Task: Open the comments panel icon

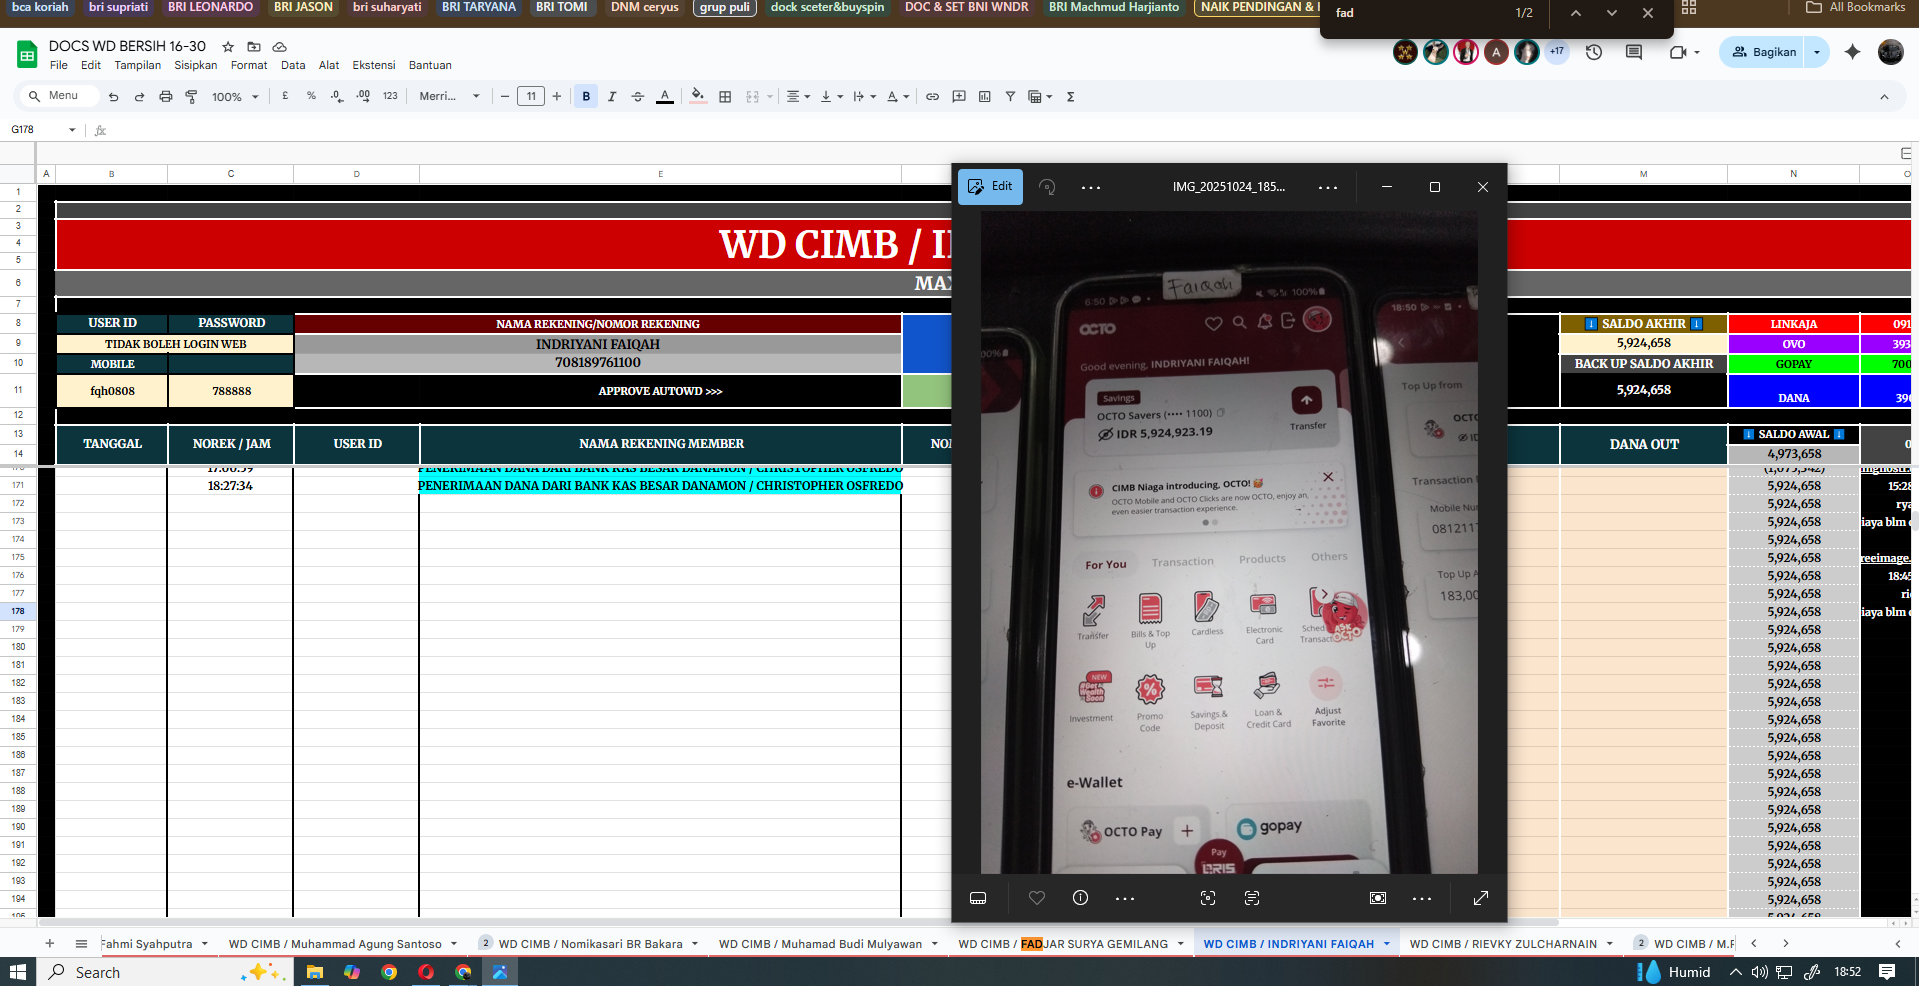Action: (x=1634, y=52)
